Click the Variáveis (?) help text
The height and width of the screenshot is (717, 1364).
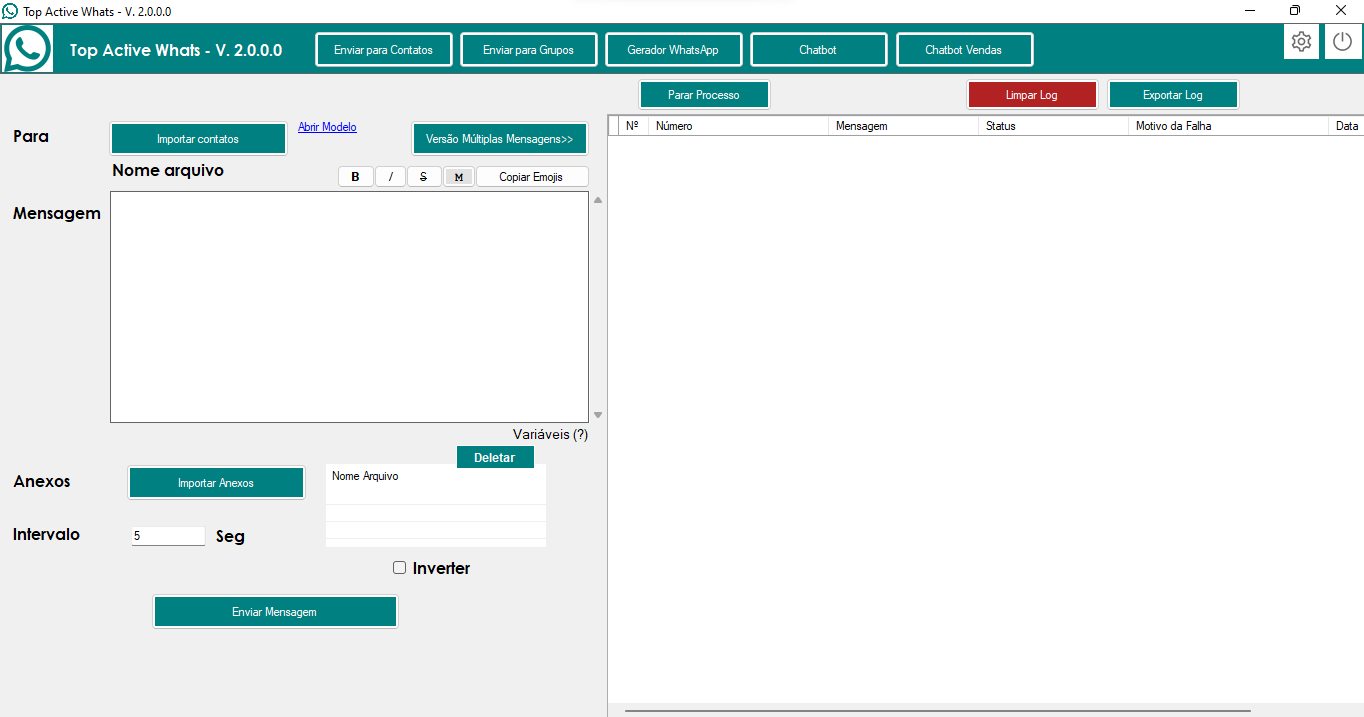550,434
